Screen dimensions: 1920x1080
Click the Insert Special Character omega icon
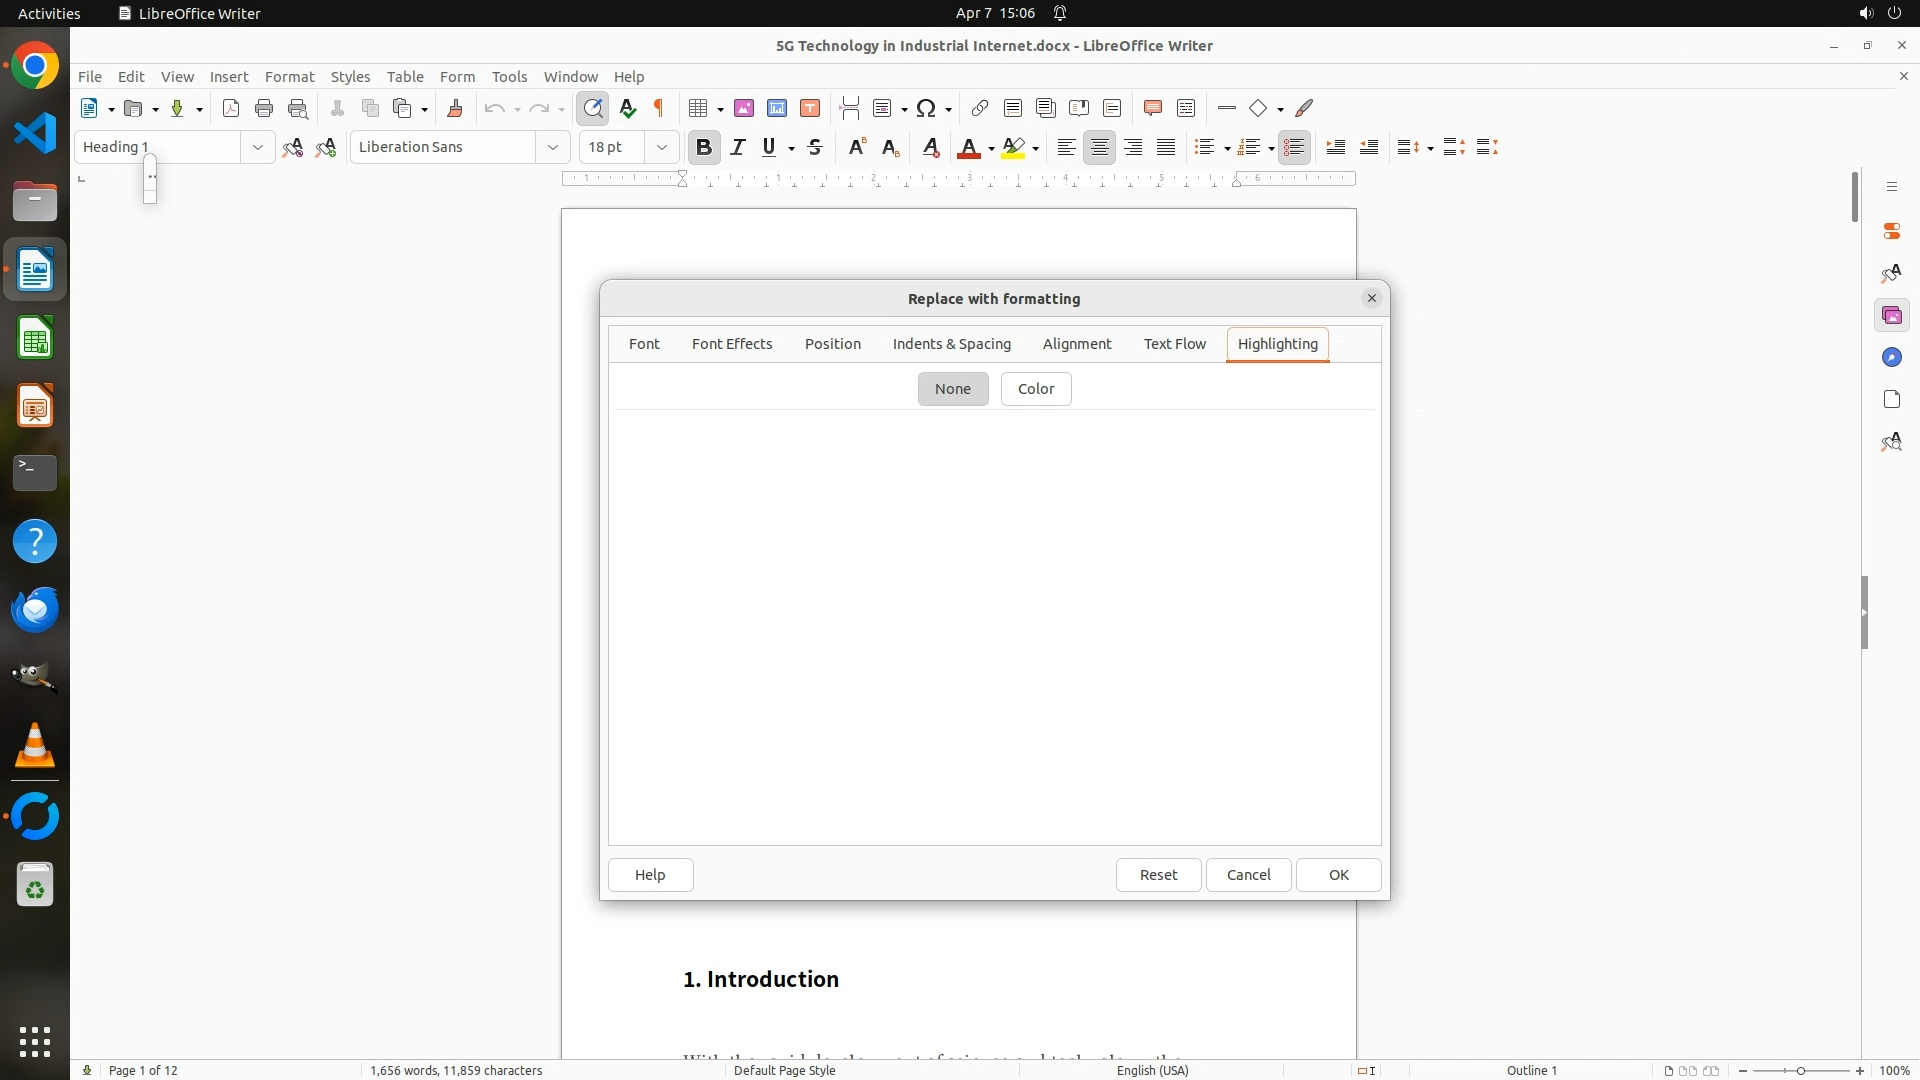point(926,108)
